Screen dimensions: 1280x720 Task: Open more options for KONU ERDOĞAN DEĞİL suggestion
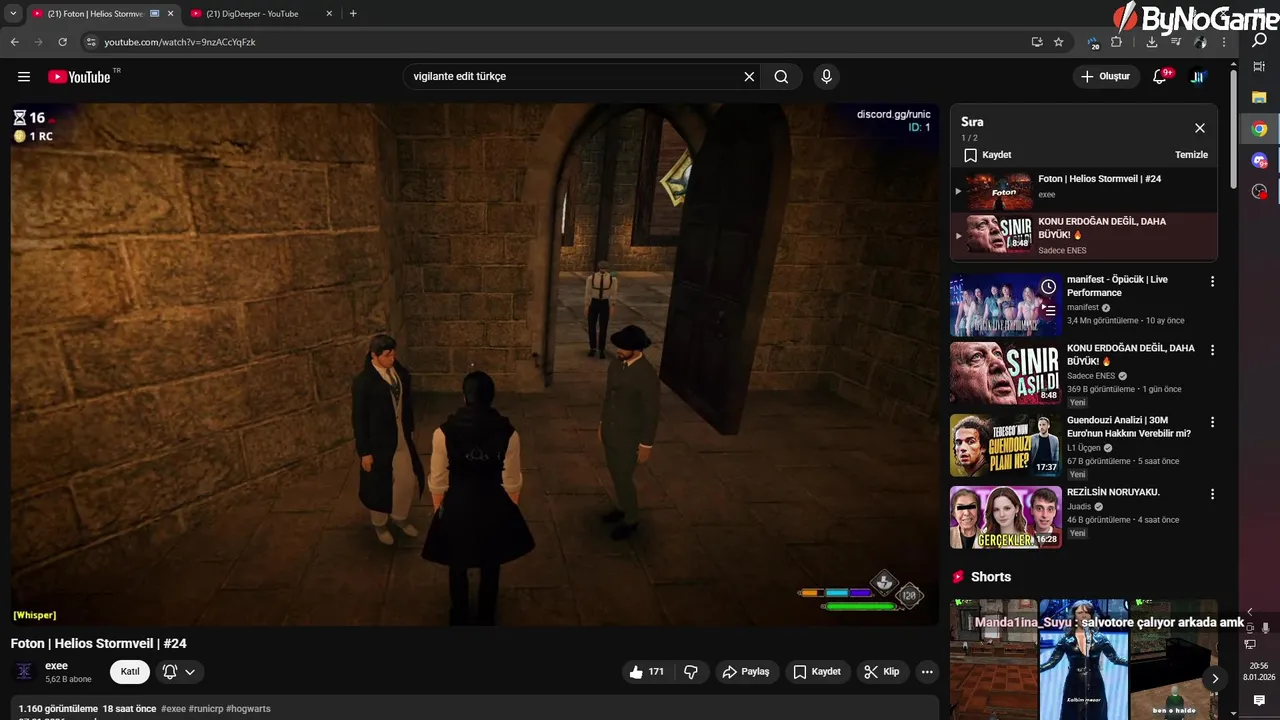1212,350
